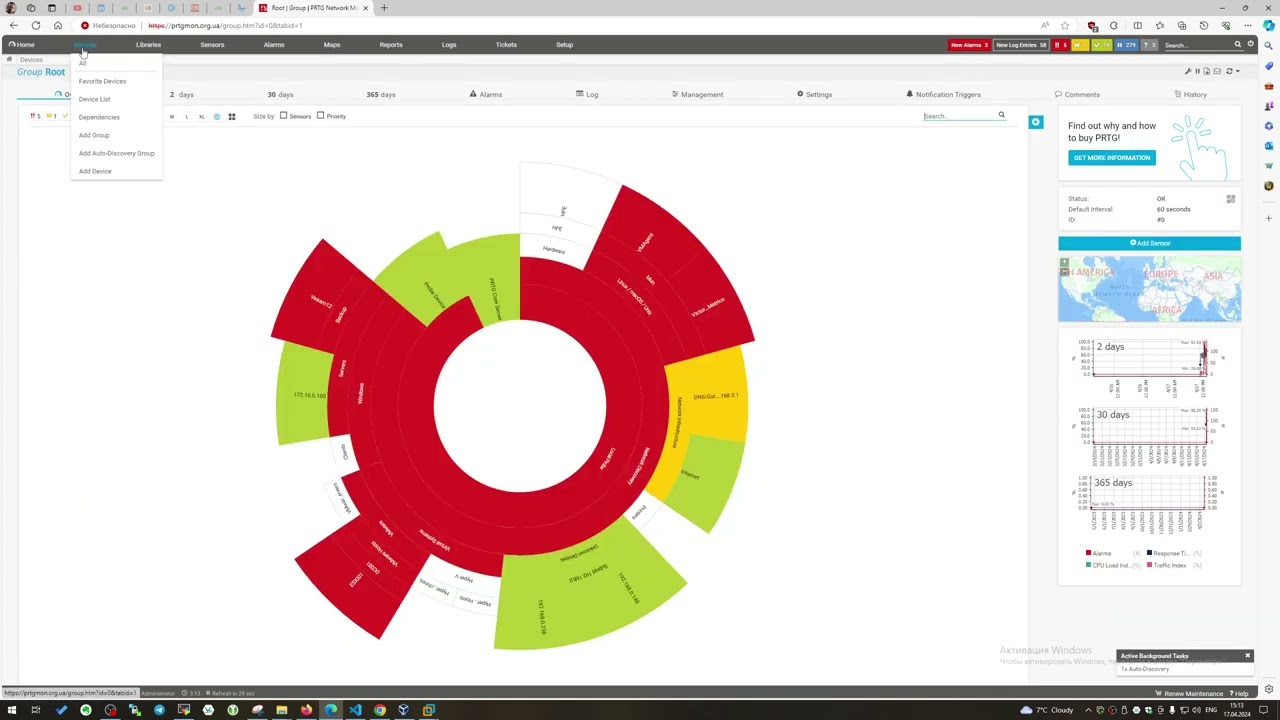Switch to the Management tab
This screenshot has width=1280, height=720.
point(698,94)
